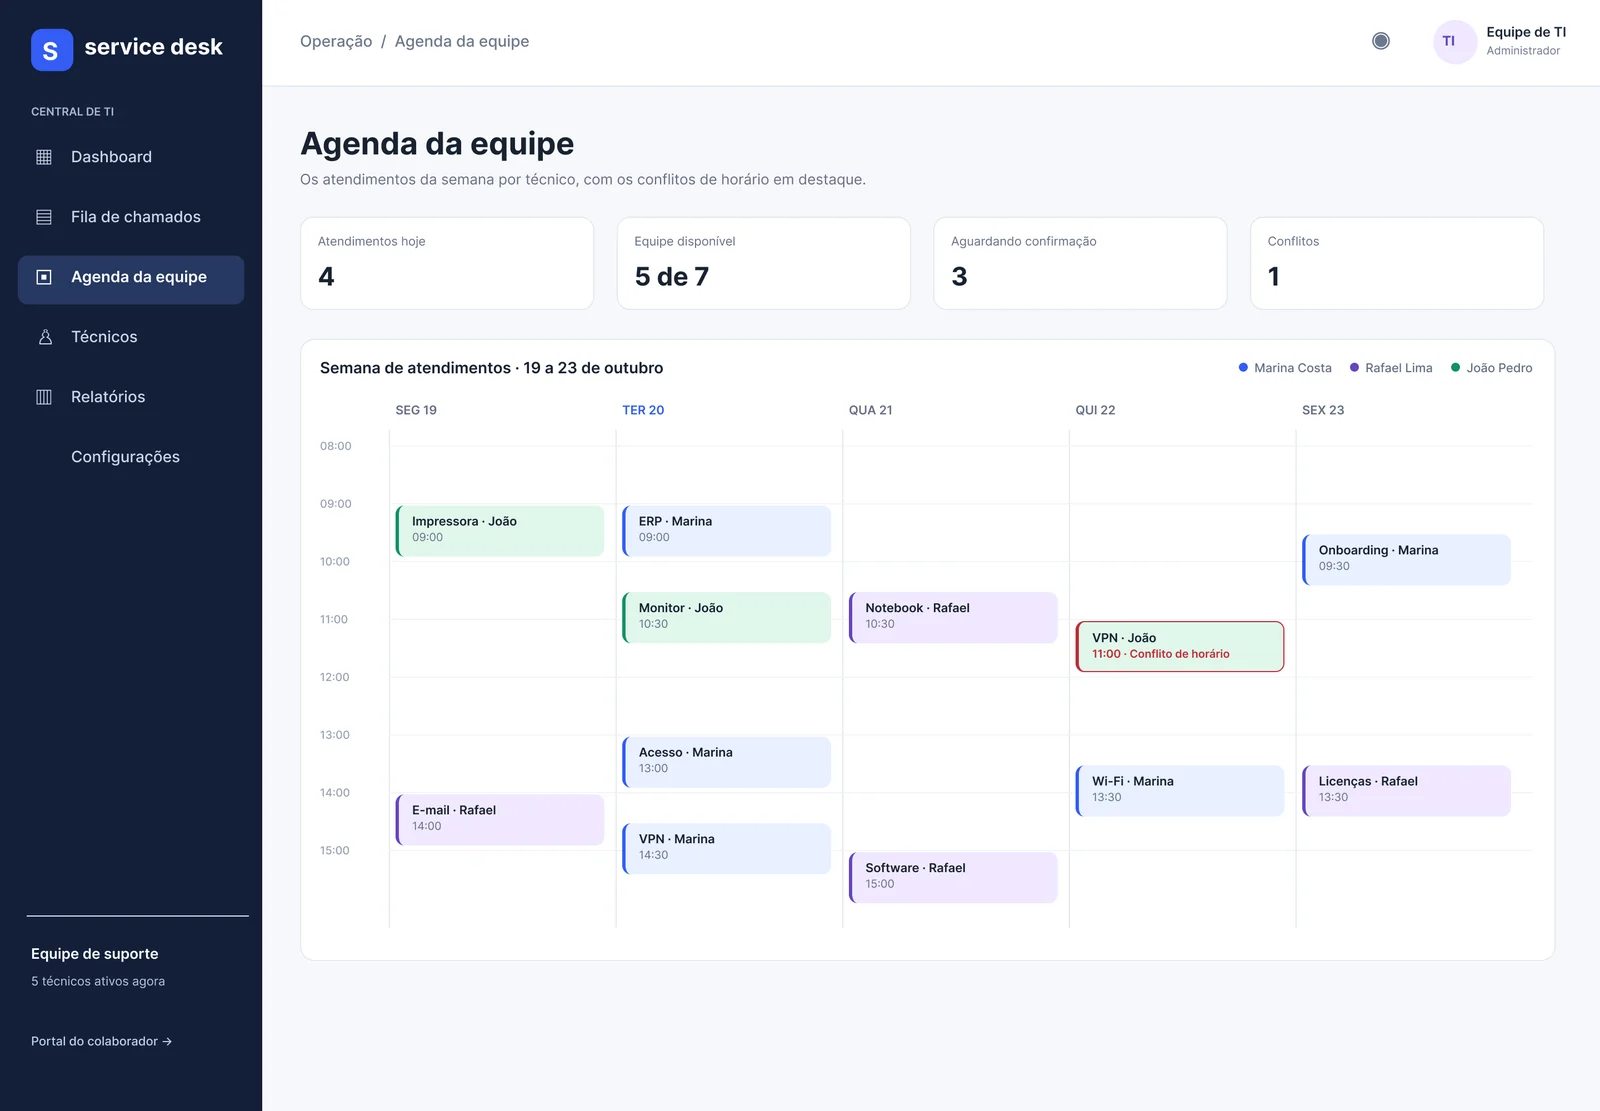This screenshot has width=1600, height=1111.
Task: Click the Operação breadcrumb
Action: (336, 41)
